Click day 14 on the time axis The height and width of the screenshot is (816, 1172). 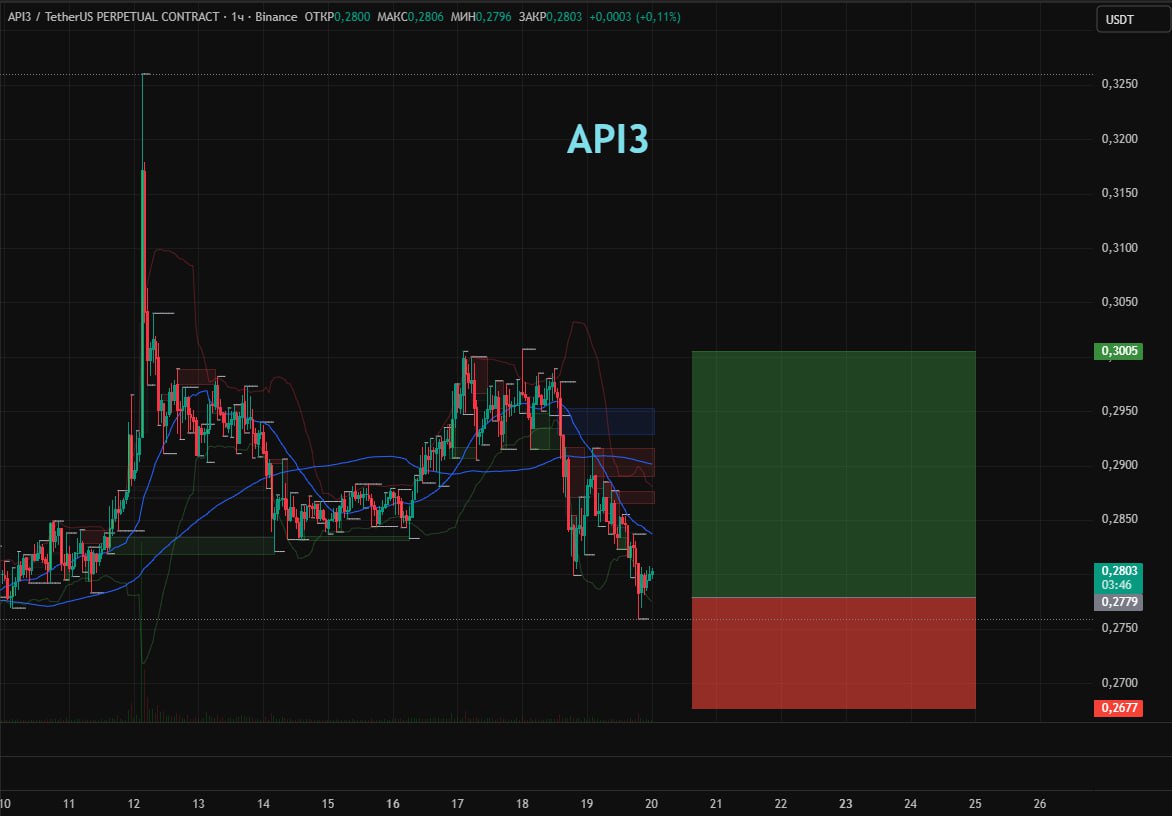coord(263,804)
